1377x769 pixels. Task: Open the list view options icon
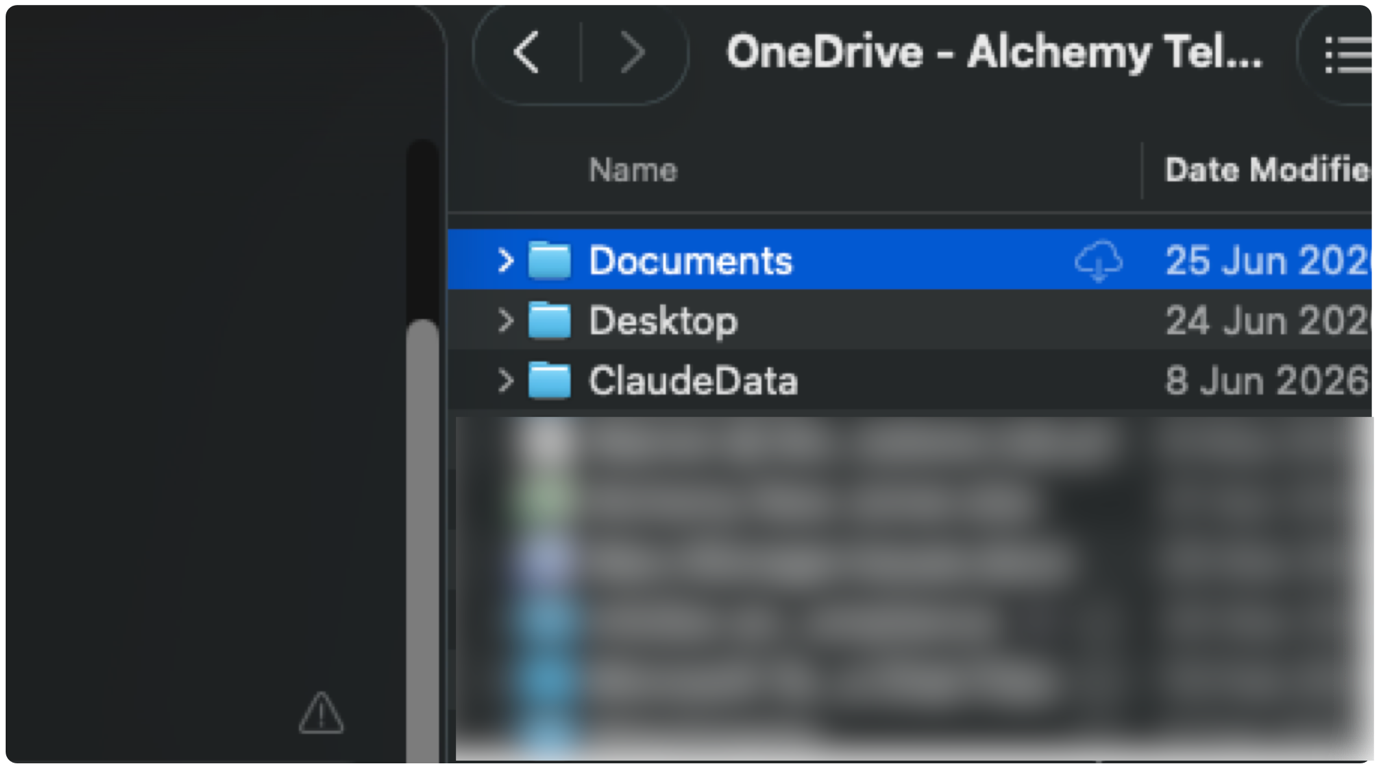point(1346,54)
